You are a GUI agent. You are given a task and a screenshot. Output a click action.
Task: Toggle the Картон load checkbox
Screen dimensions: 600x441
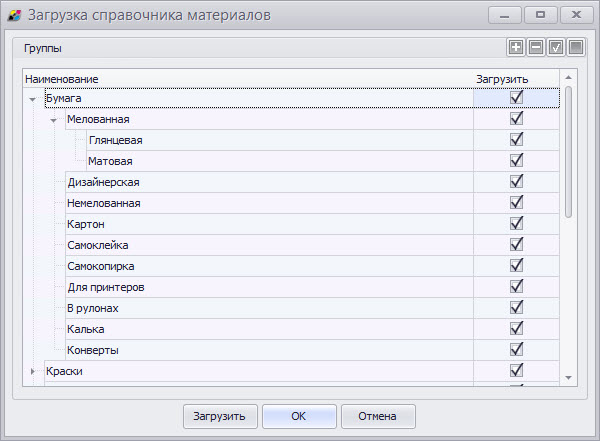pos(516,224)
